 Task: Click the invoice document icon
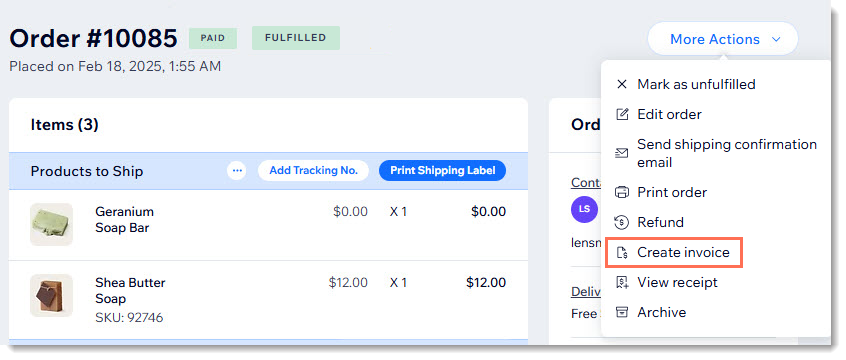622,253
